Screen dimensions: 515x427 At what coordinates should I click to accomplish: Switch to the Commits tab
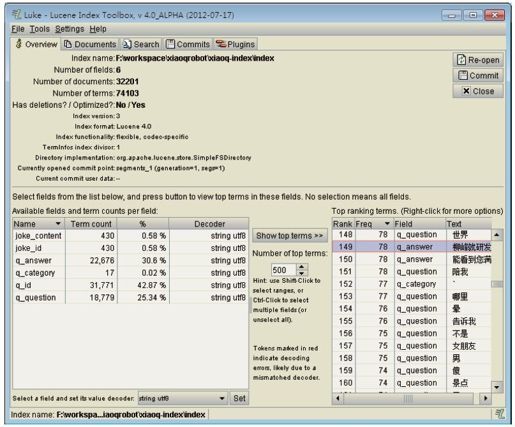(188, 44)
